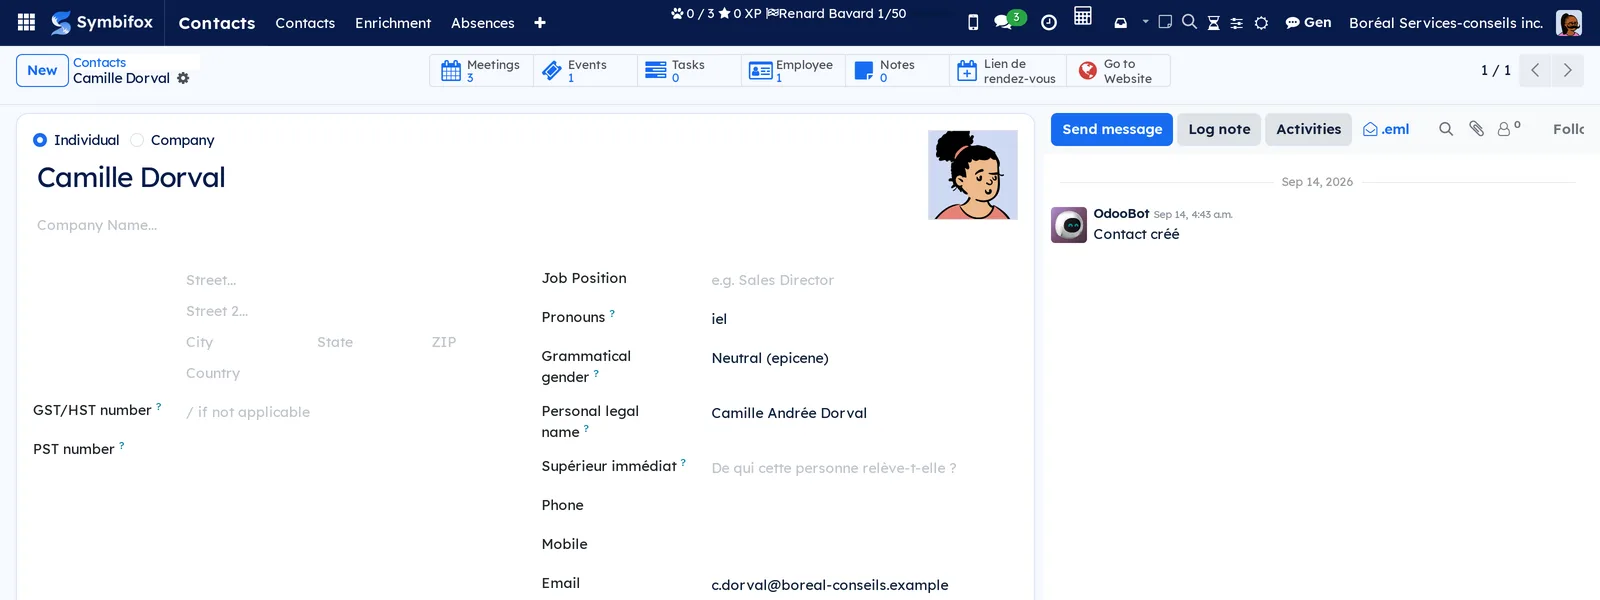Click the .eml export link
Image resolution: width=1600 pixels, height=600 pixels.
(x=1386, y=129)
